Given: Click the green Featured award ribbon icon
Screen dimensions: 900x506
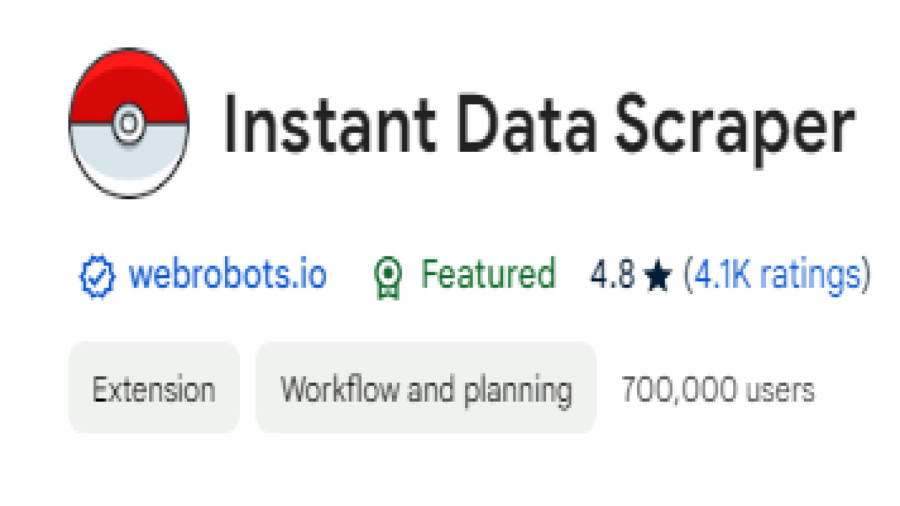Looking at the screenshot, I should point(388,278).
